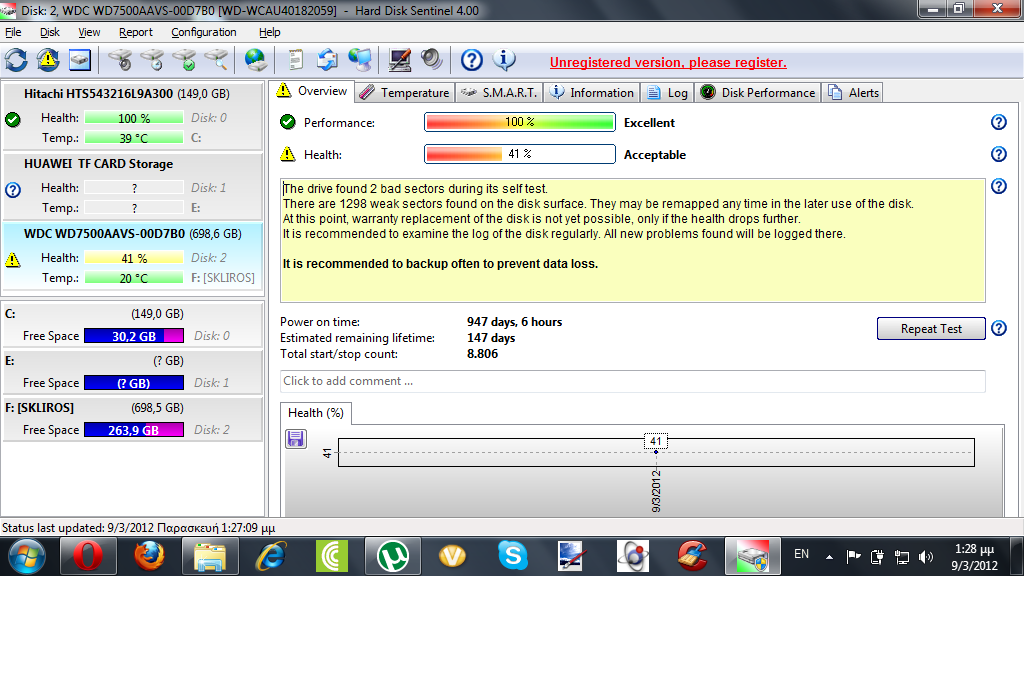Switch to the Disk Performance tab

(758, 93)
